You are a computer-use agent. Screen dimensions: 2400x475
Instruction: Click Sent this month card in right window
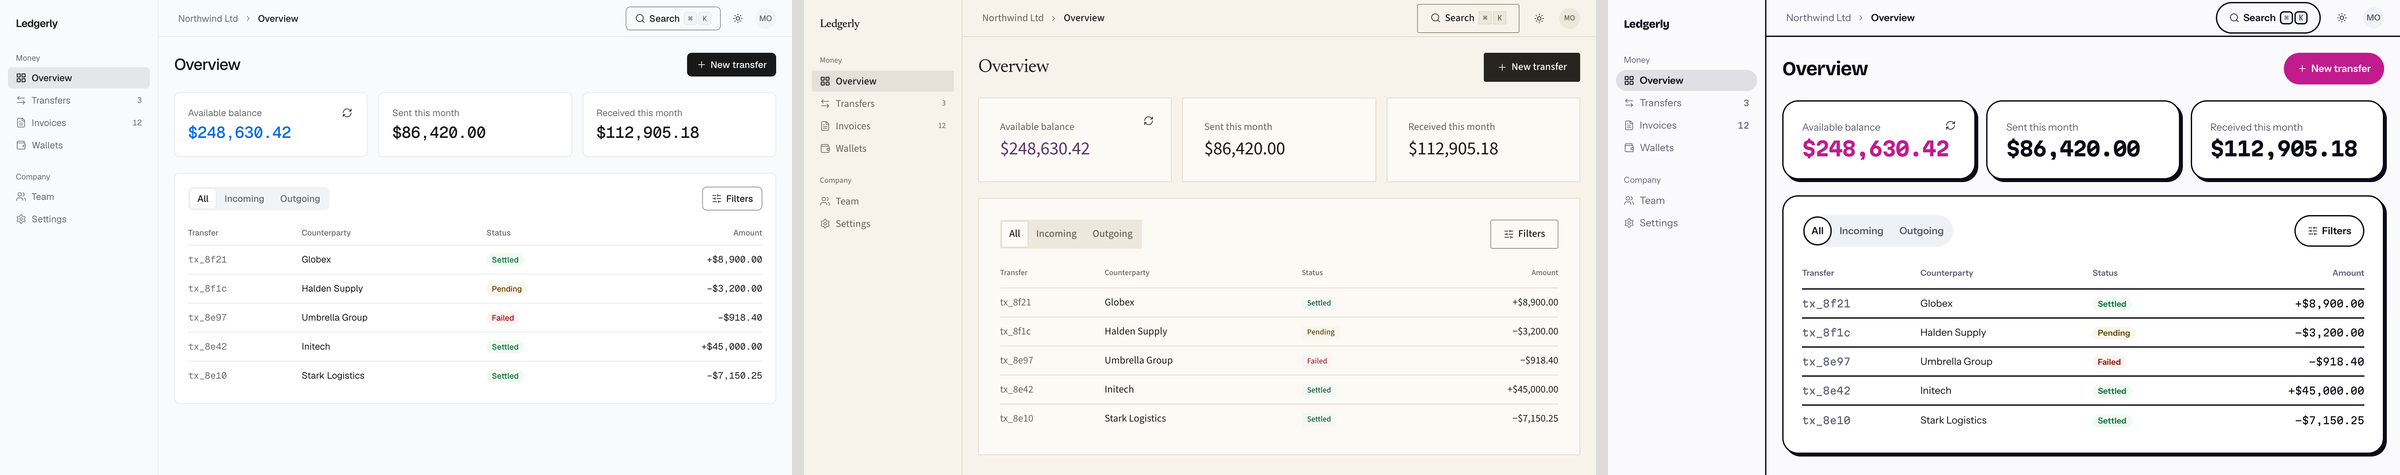2083,141
